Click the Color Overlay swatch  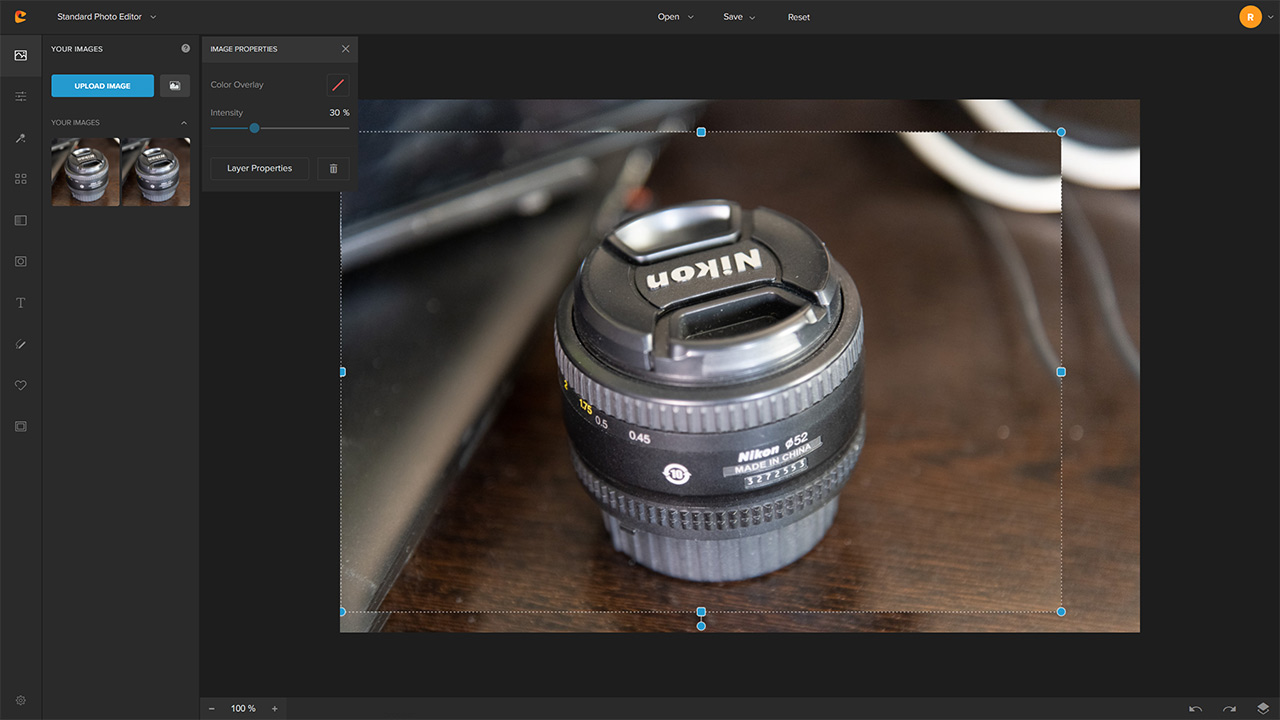tap(338, 85)
